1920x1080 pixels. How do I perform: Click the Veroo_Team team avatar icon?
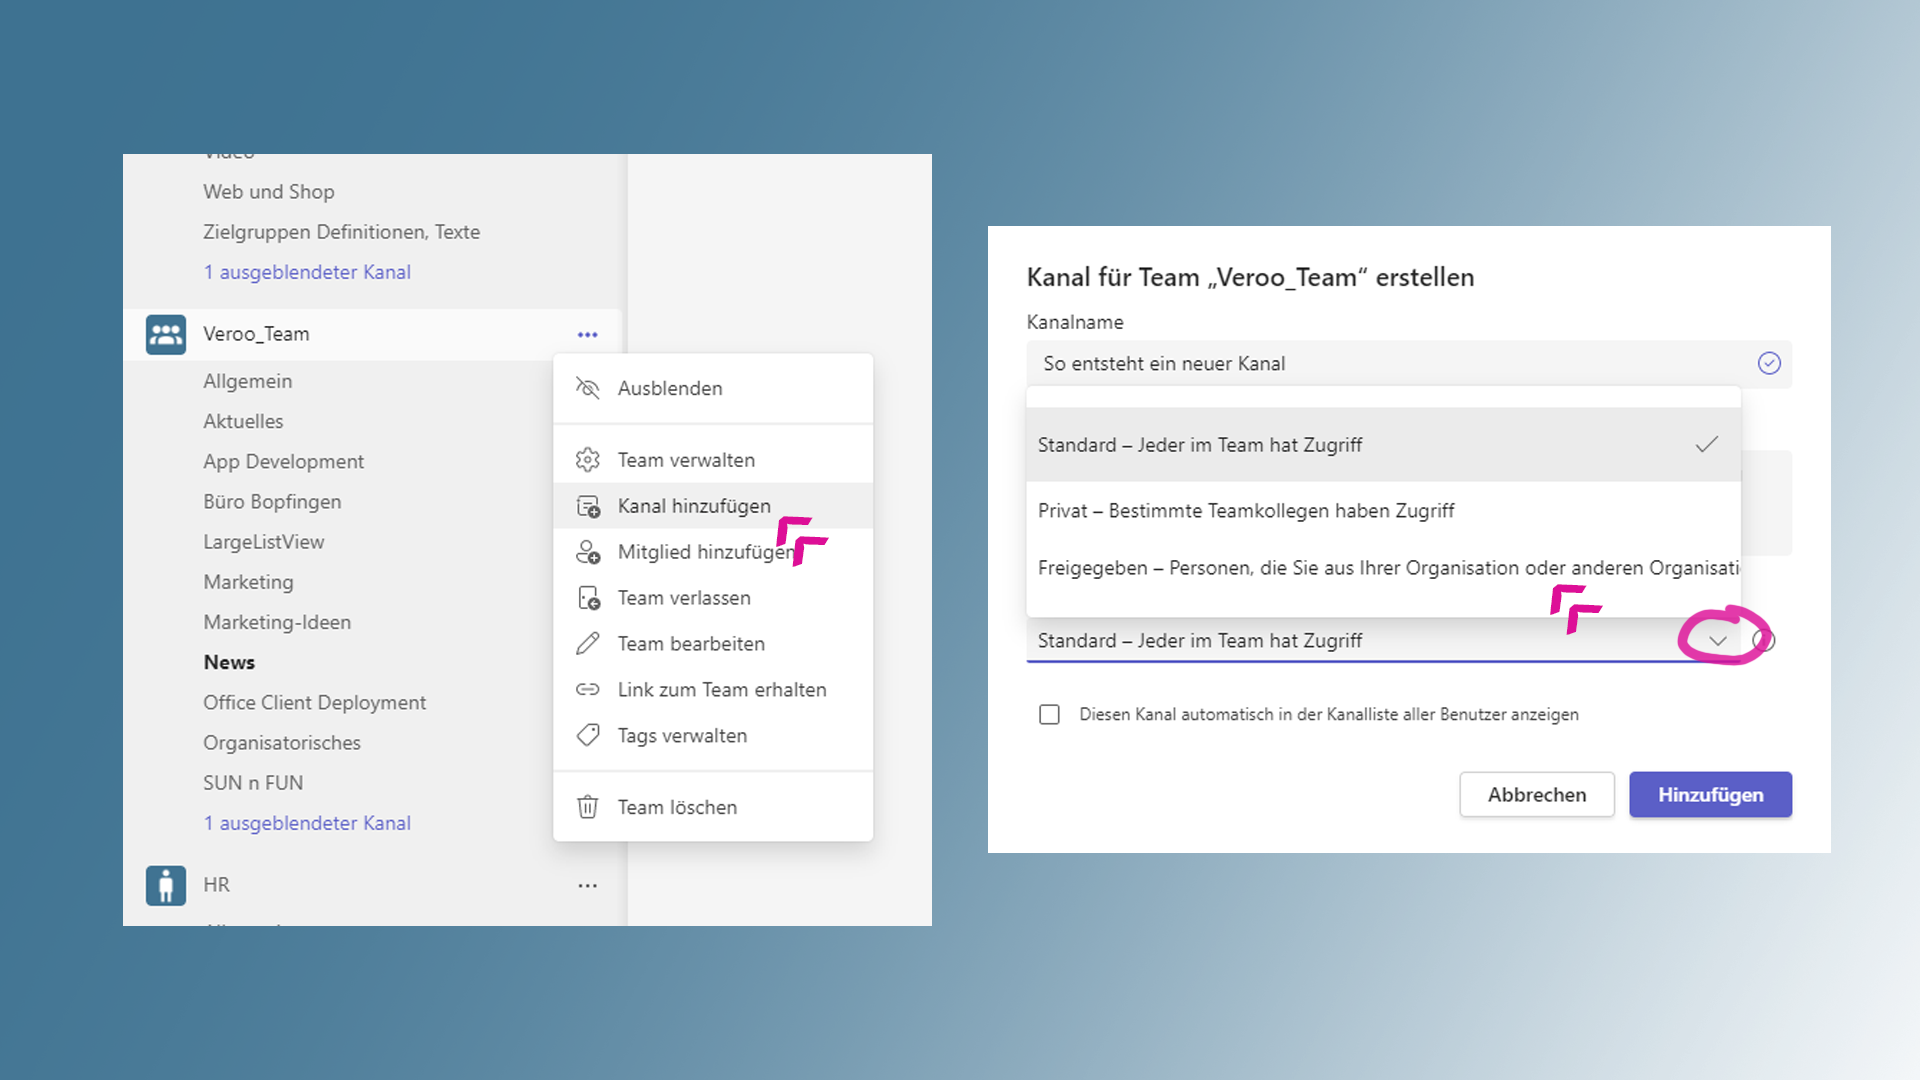tap(165, 334)
